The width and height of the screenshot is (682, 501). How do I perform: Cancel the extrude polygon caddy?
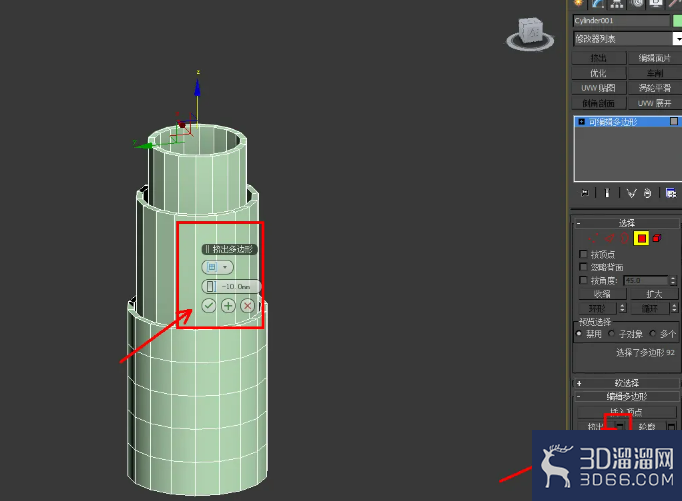248,306
